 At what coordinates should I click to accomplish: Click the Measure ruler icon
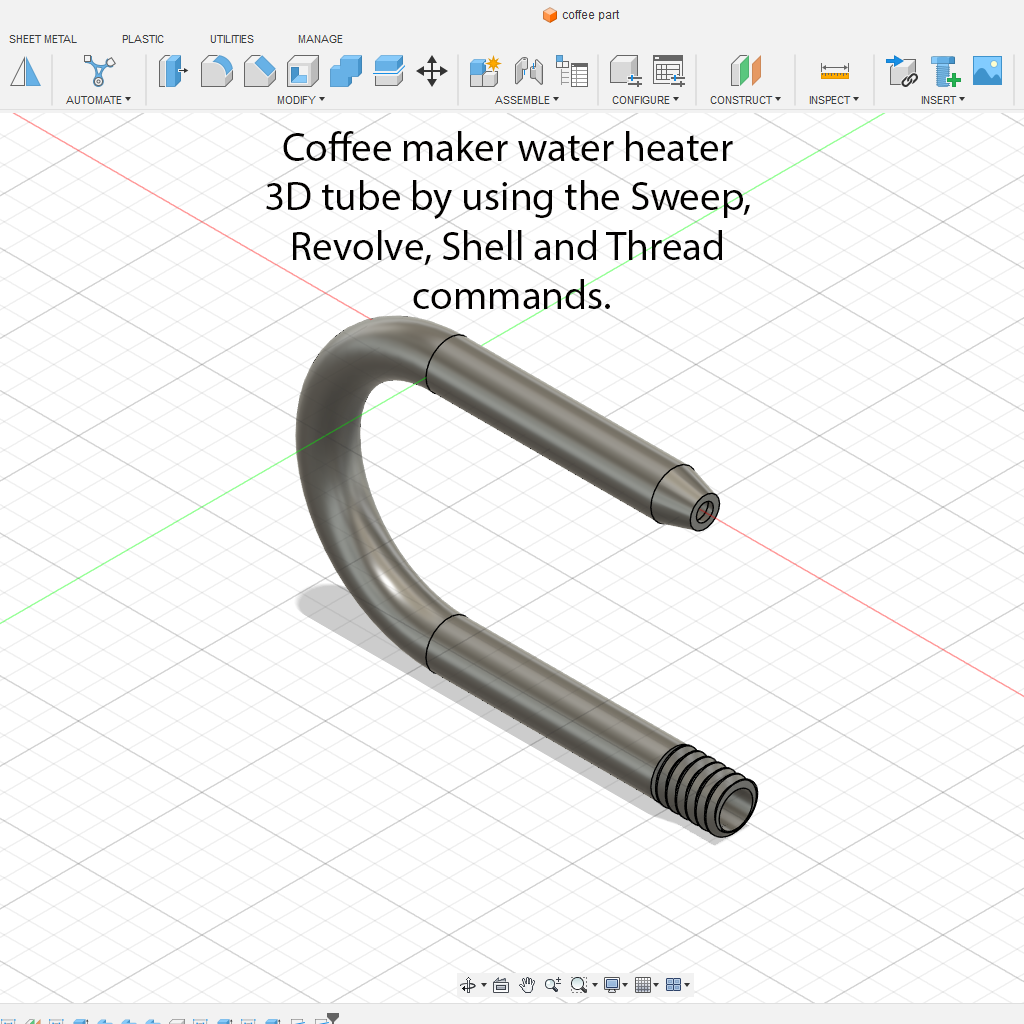834,71
